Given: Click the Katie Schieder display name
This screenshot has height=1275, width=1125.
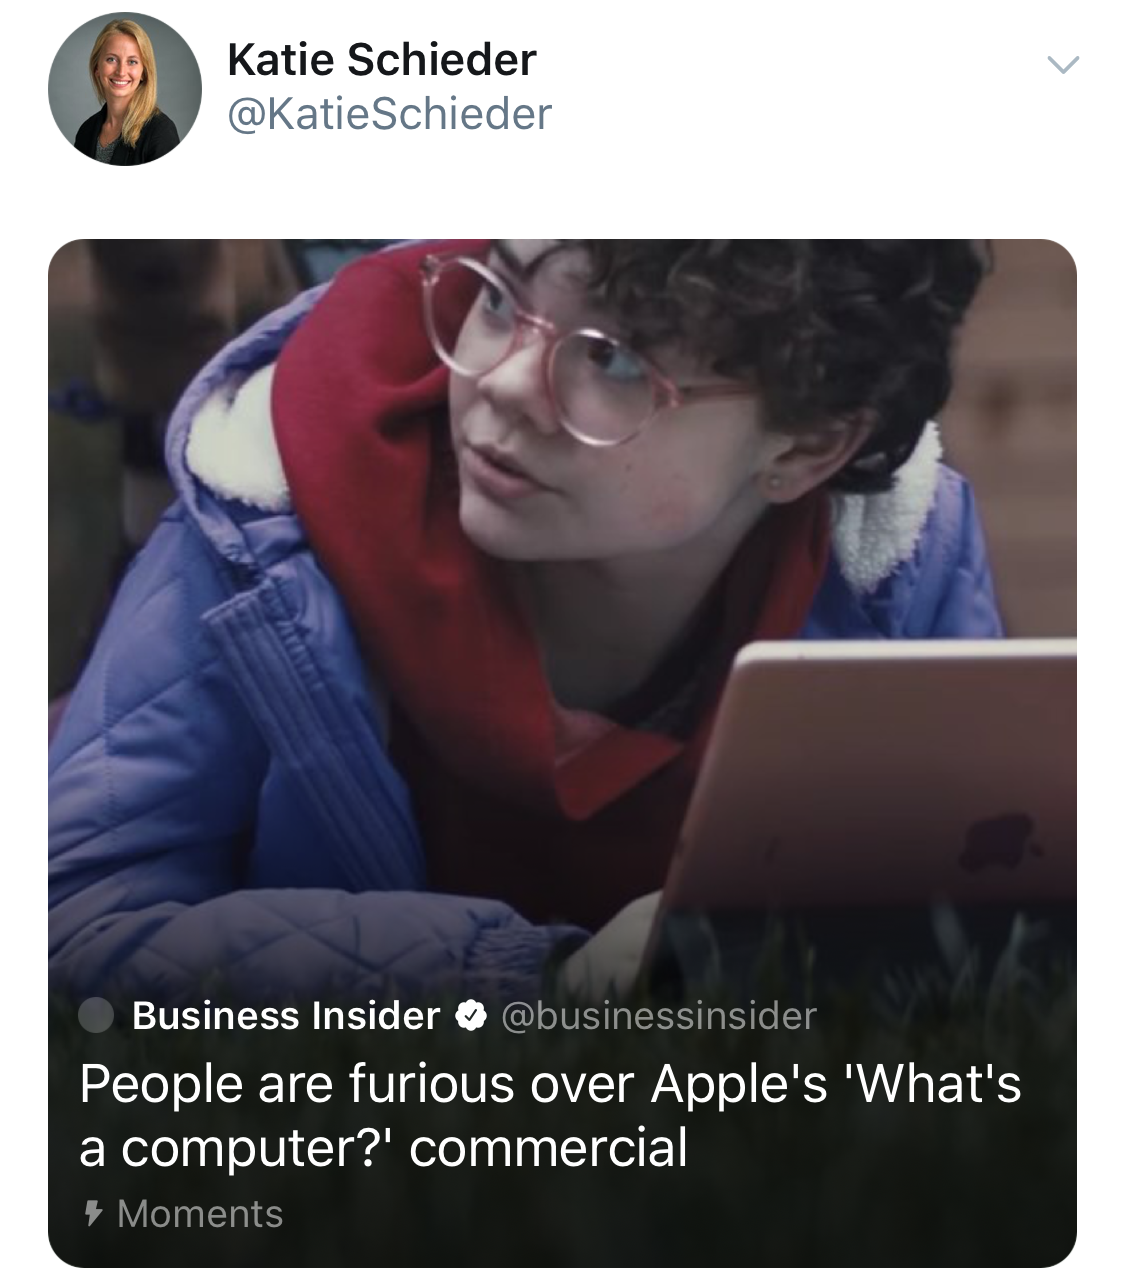Looking at the screenshot, I should click(x=382, y=60).
